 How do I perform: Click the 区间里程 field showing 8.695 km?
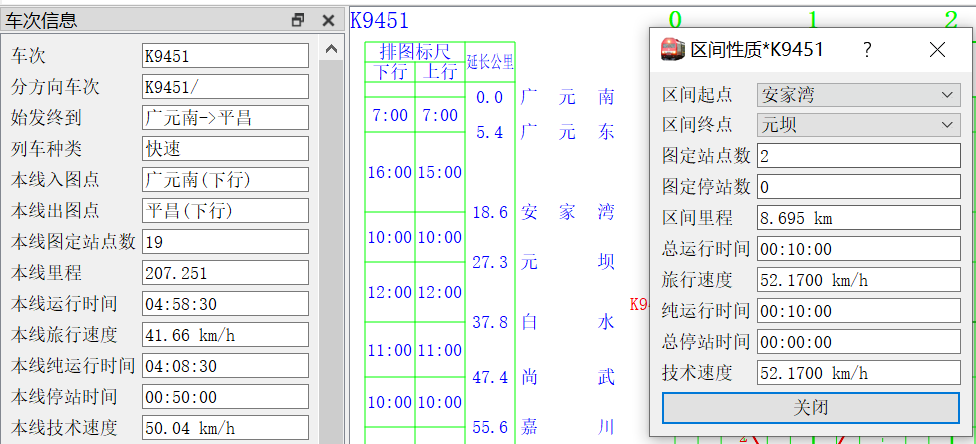click(859, 218)
